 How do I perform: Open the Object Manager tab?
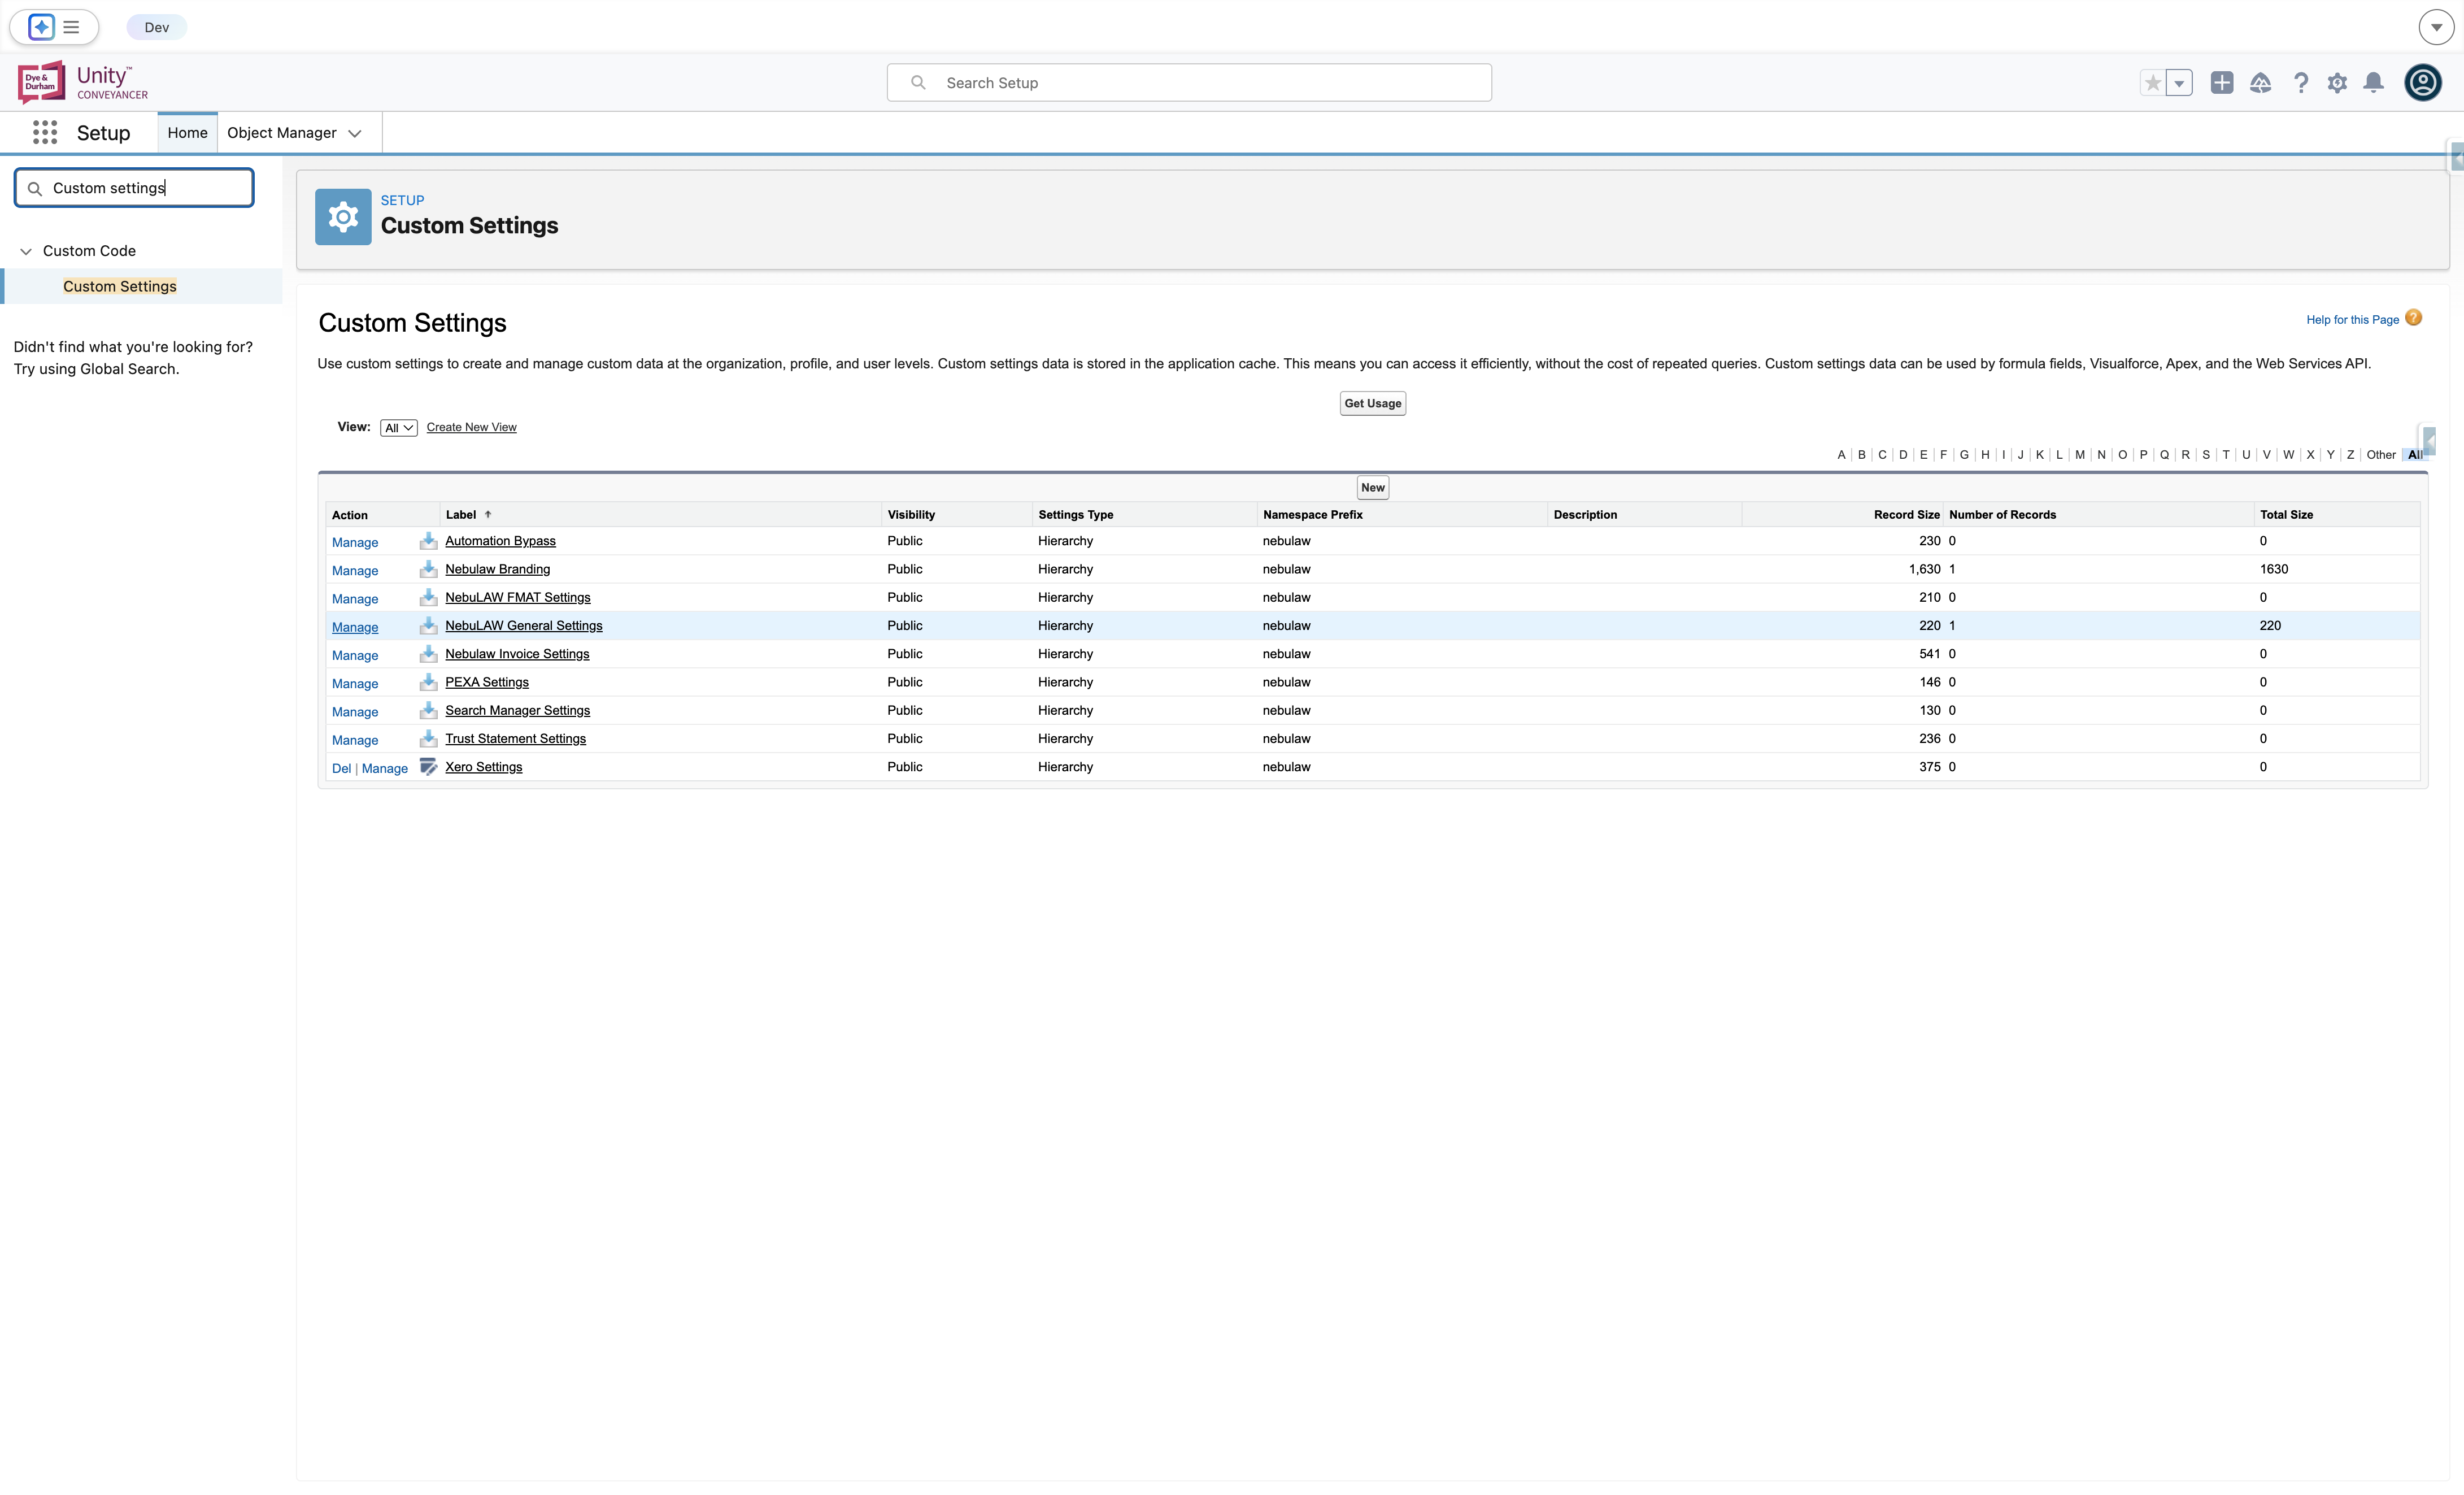(x=282, y=133)
